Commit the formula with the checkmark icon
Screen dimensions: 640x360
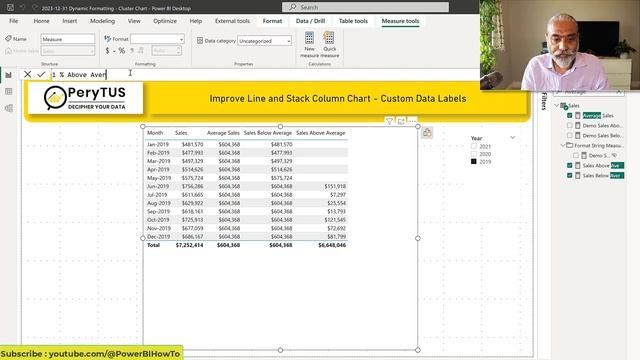(41, 74)
